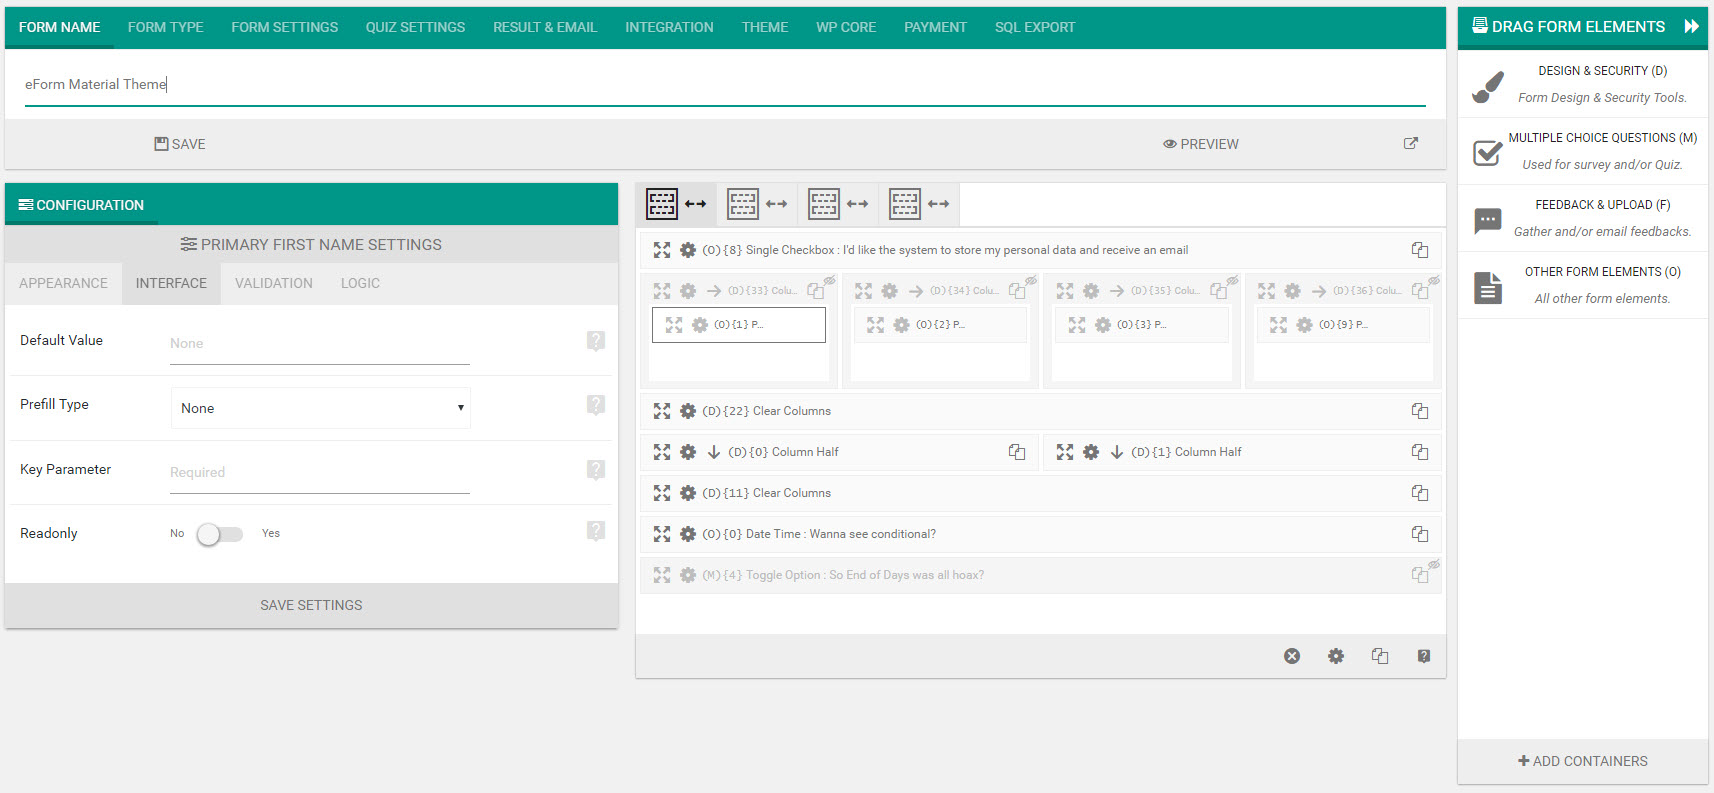Click Add Containers button
The height and width of the screenshot is (793, 1714).
[1582, 761]
